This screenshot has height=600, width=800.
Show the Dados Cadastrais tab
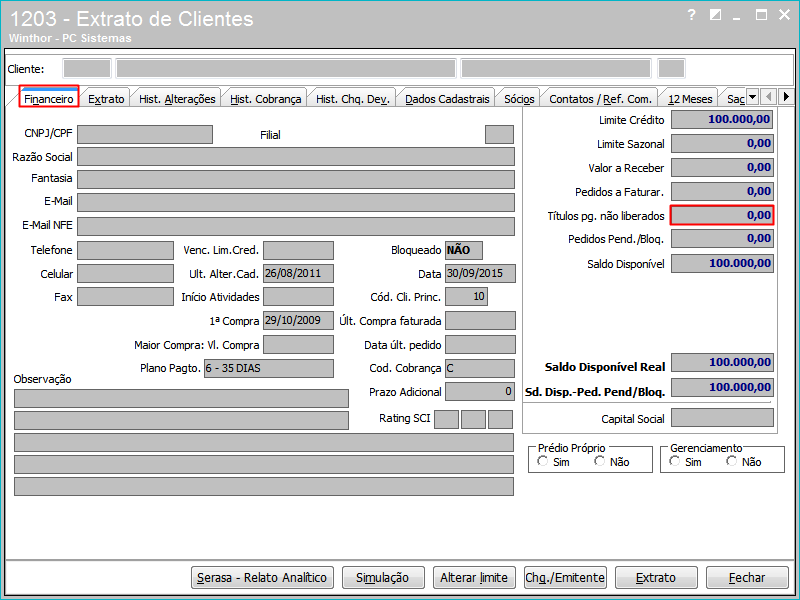(447, 98)
